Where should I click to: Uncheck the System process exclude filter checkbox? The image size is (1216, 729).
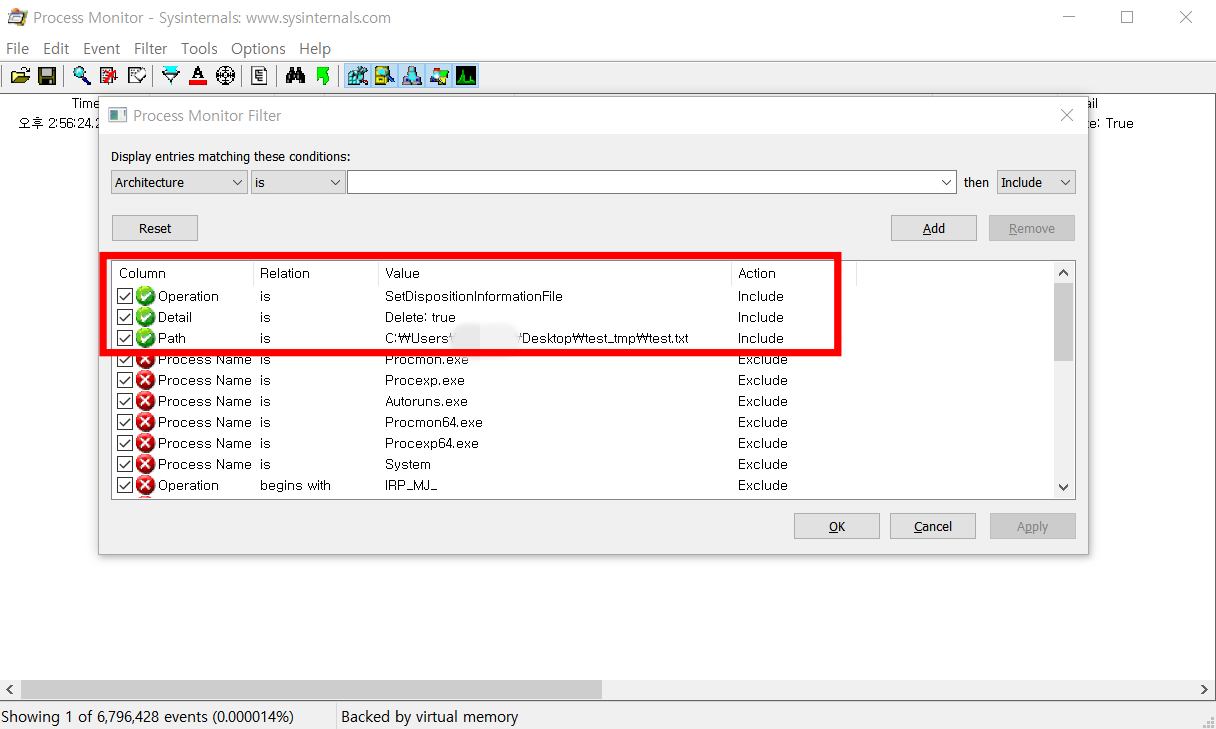[125, 464]
